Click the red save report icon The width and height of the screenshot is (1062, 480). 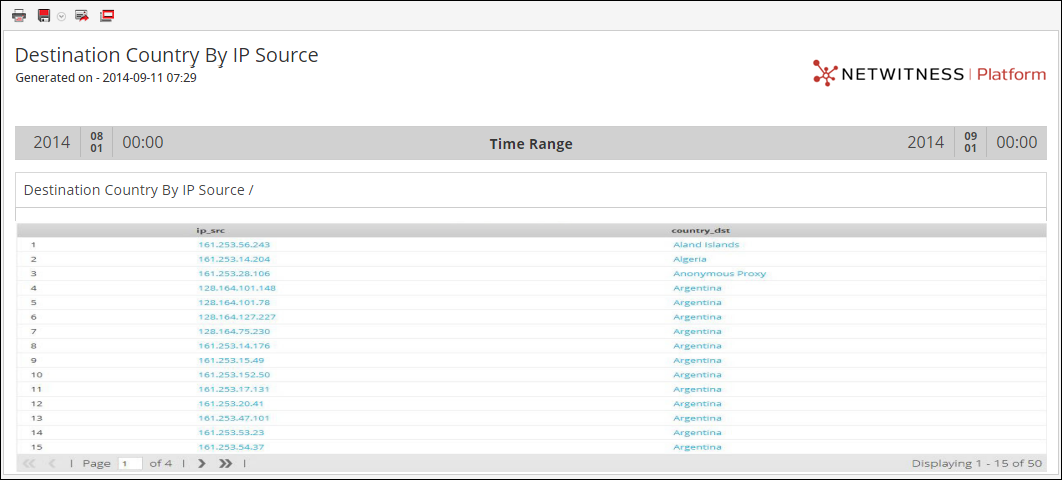pyautogui.click(x=44, y=16)
